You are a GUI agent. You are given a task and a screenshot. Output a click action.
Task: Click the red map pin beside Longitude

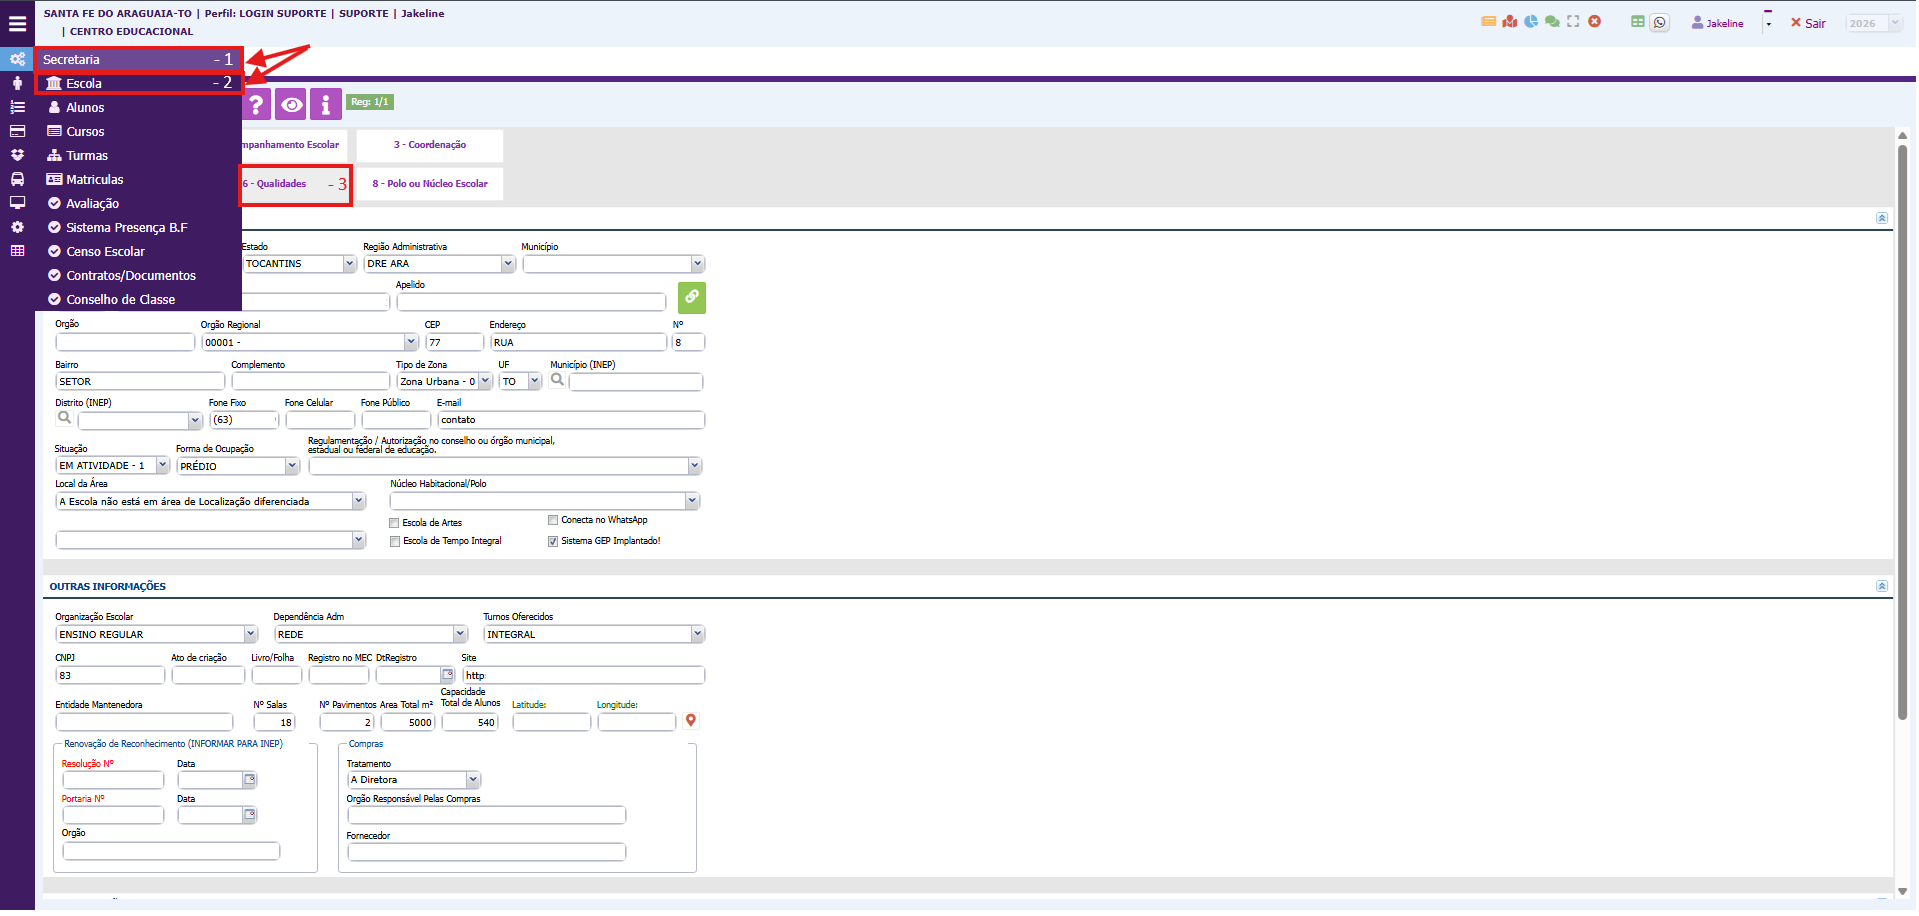pyautogui.click(x=690, y=721)
